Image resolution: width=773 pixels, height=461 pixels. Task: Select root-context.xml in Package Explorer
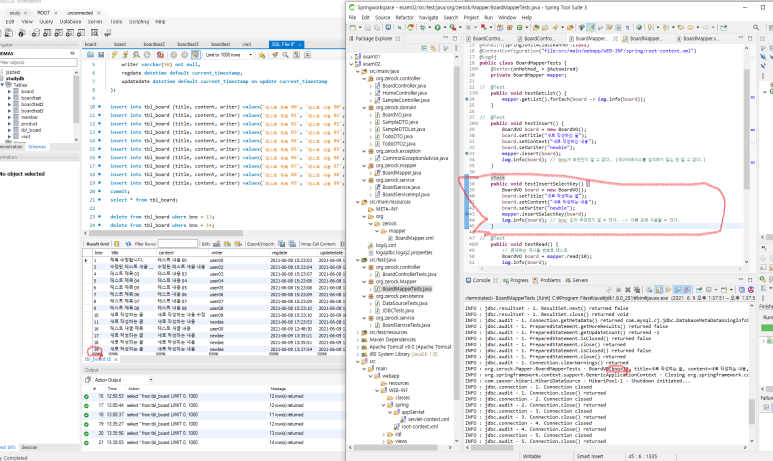420,426
